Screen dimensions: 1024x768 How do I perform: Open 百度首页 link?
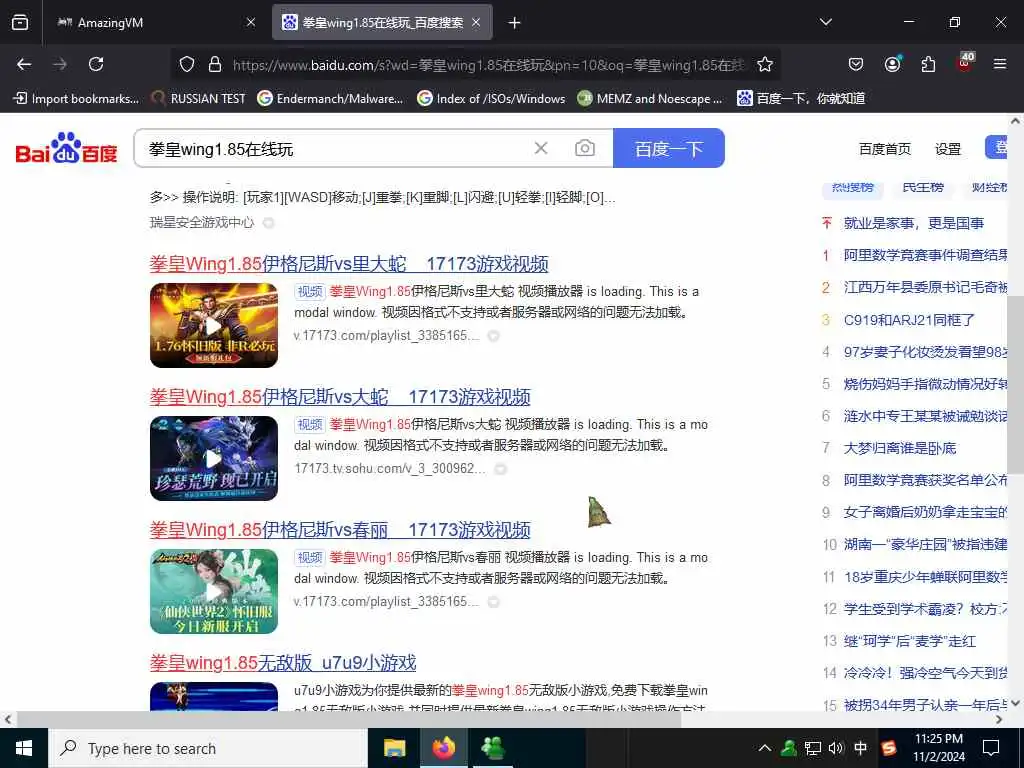884,149
